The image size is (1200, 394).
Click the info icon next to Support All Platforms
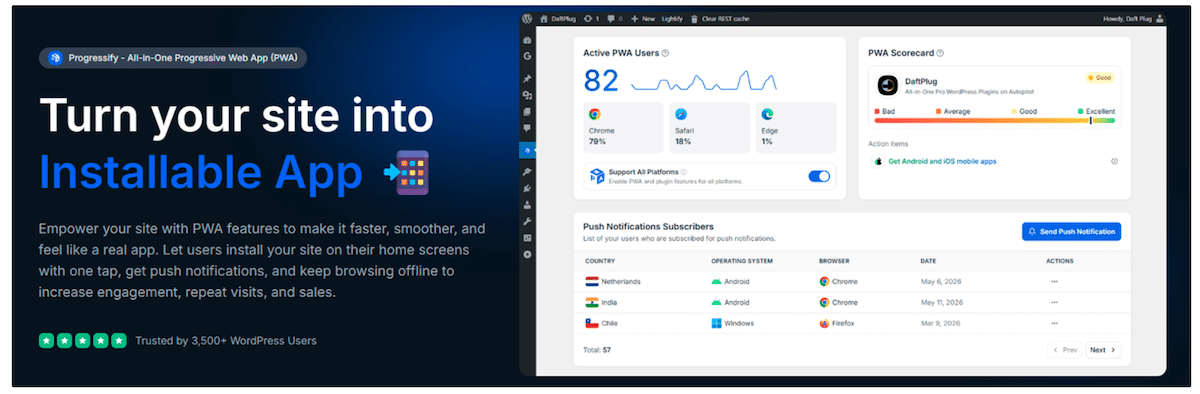click(685, 172)
